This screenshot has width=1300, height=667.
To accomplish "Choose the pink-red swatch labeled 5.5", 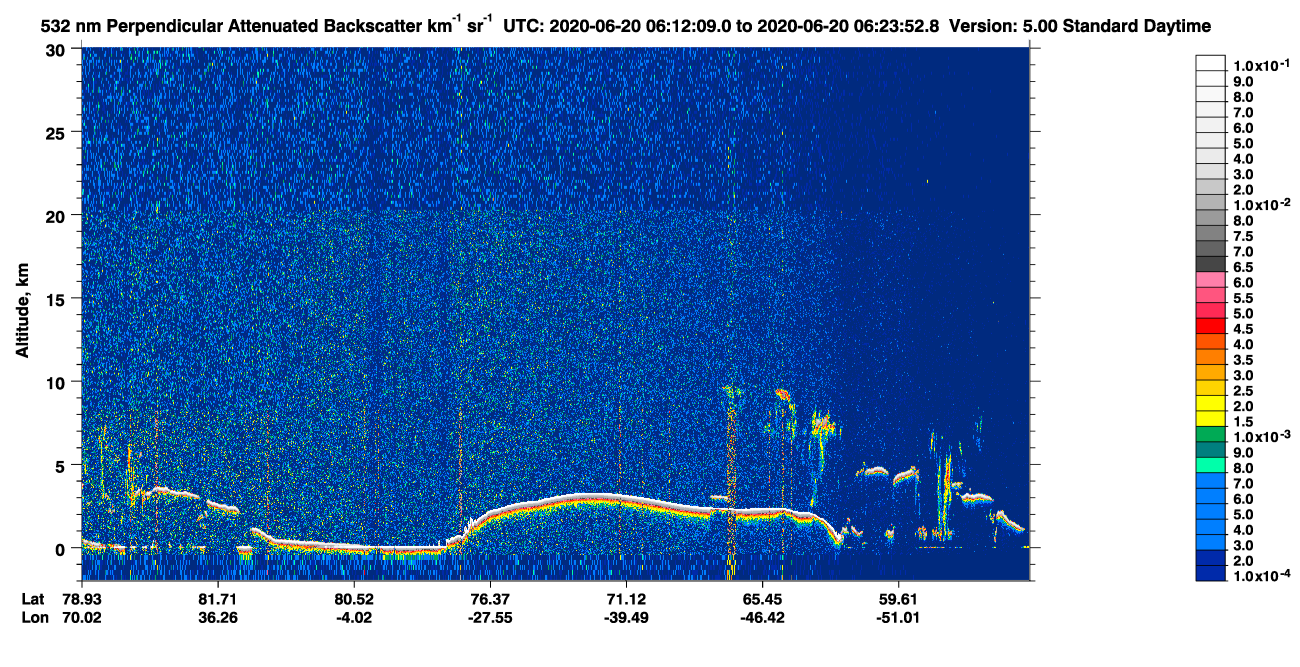I will [x=1210, y=296].
